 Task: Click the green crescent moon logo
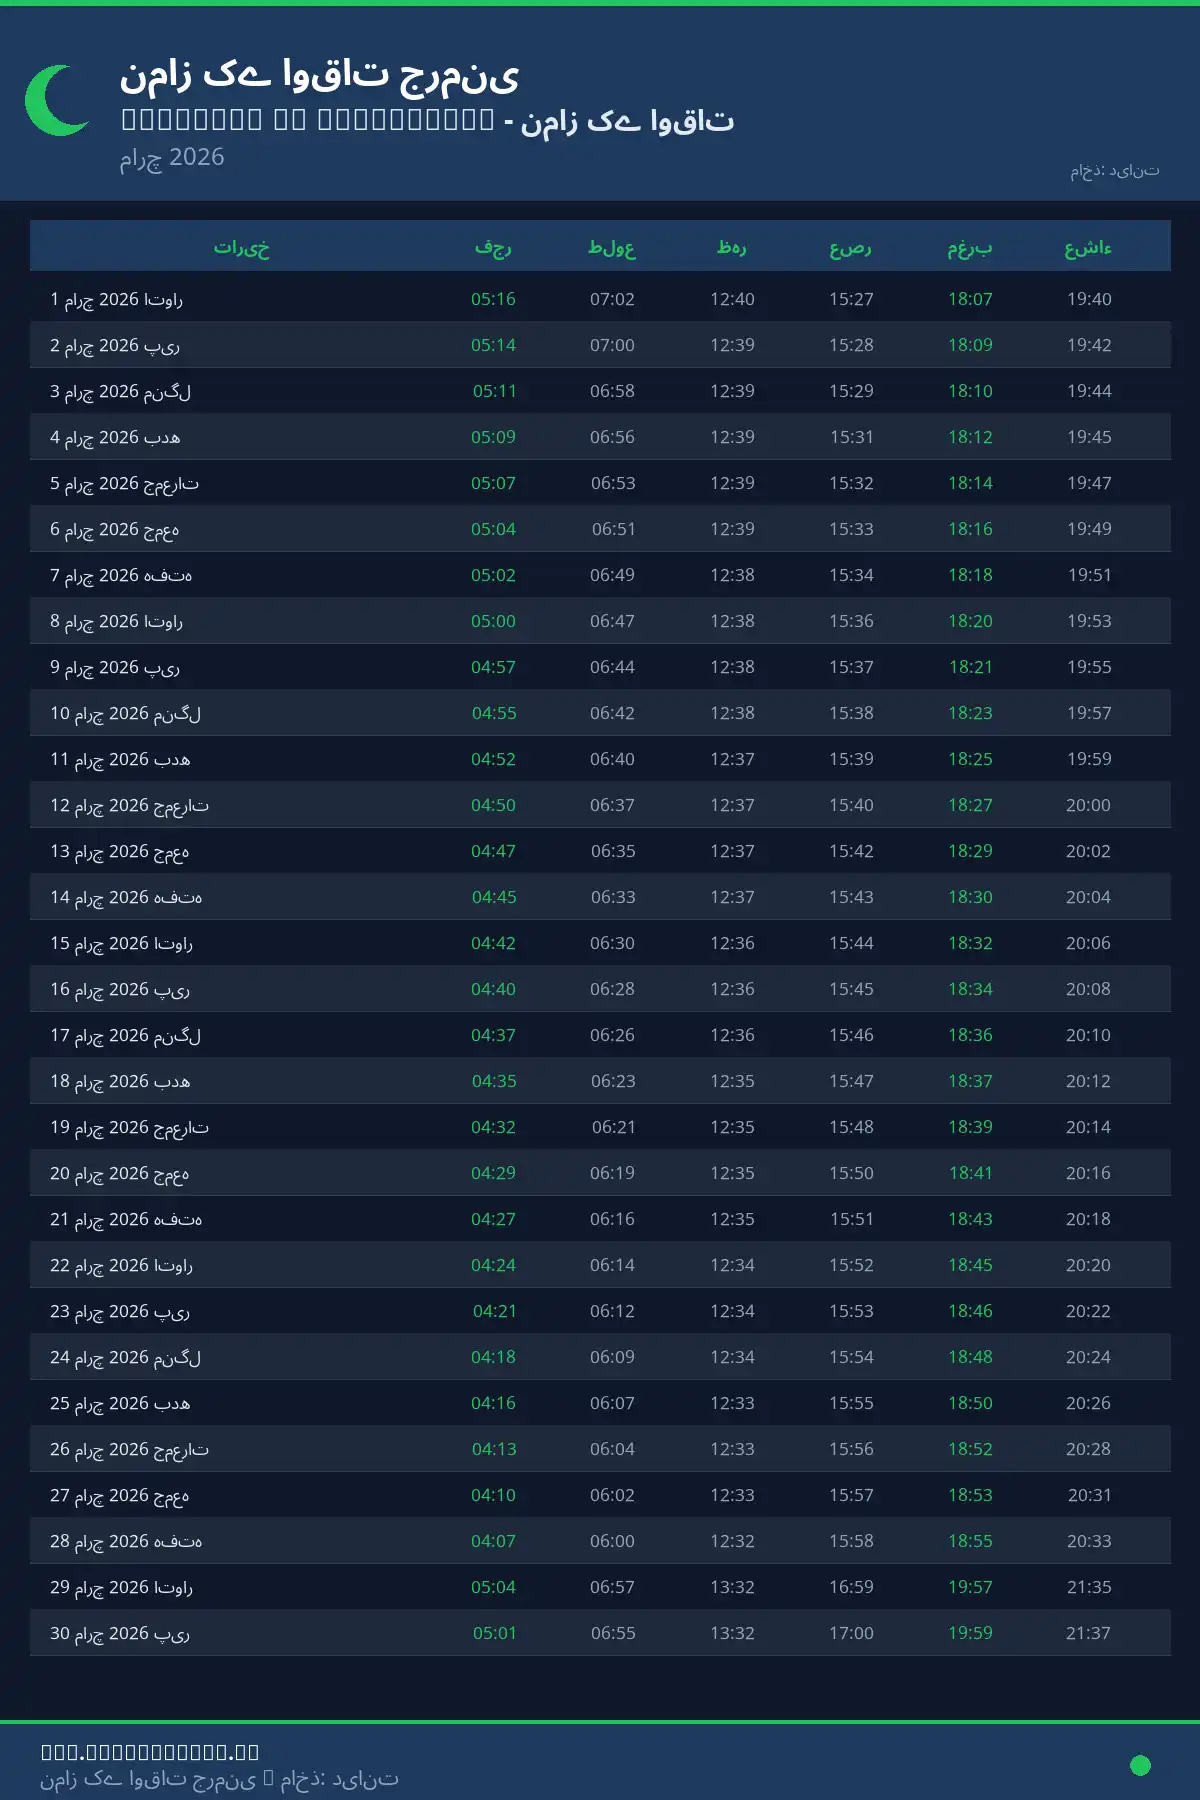coord(55,100)
